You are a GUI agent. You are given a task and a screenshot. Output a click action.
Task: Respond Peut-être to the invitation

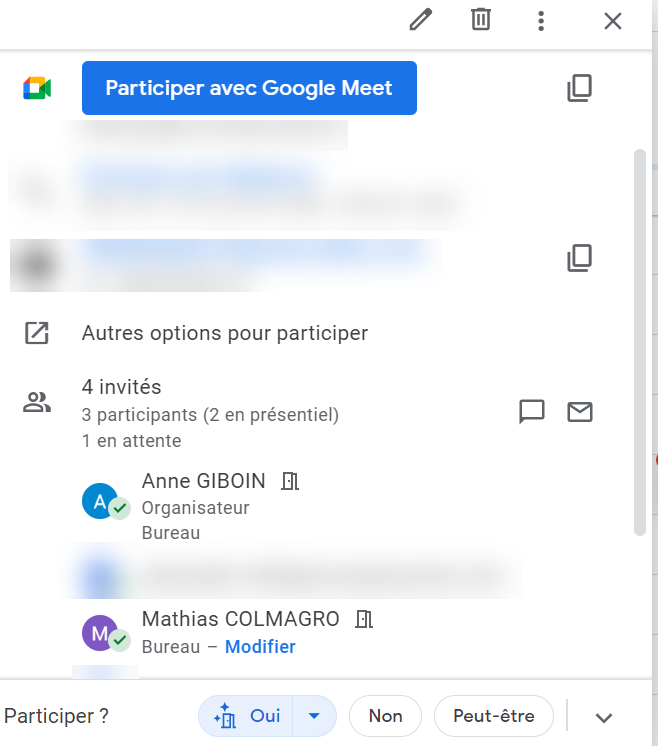coord(494,716)
